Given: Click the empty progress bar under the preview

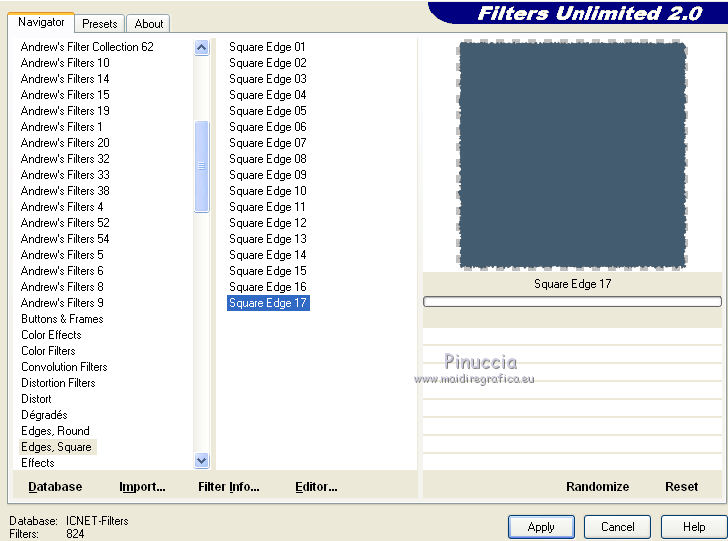Looking at the screenshot, I should [x=572, y=302].
